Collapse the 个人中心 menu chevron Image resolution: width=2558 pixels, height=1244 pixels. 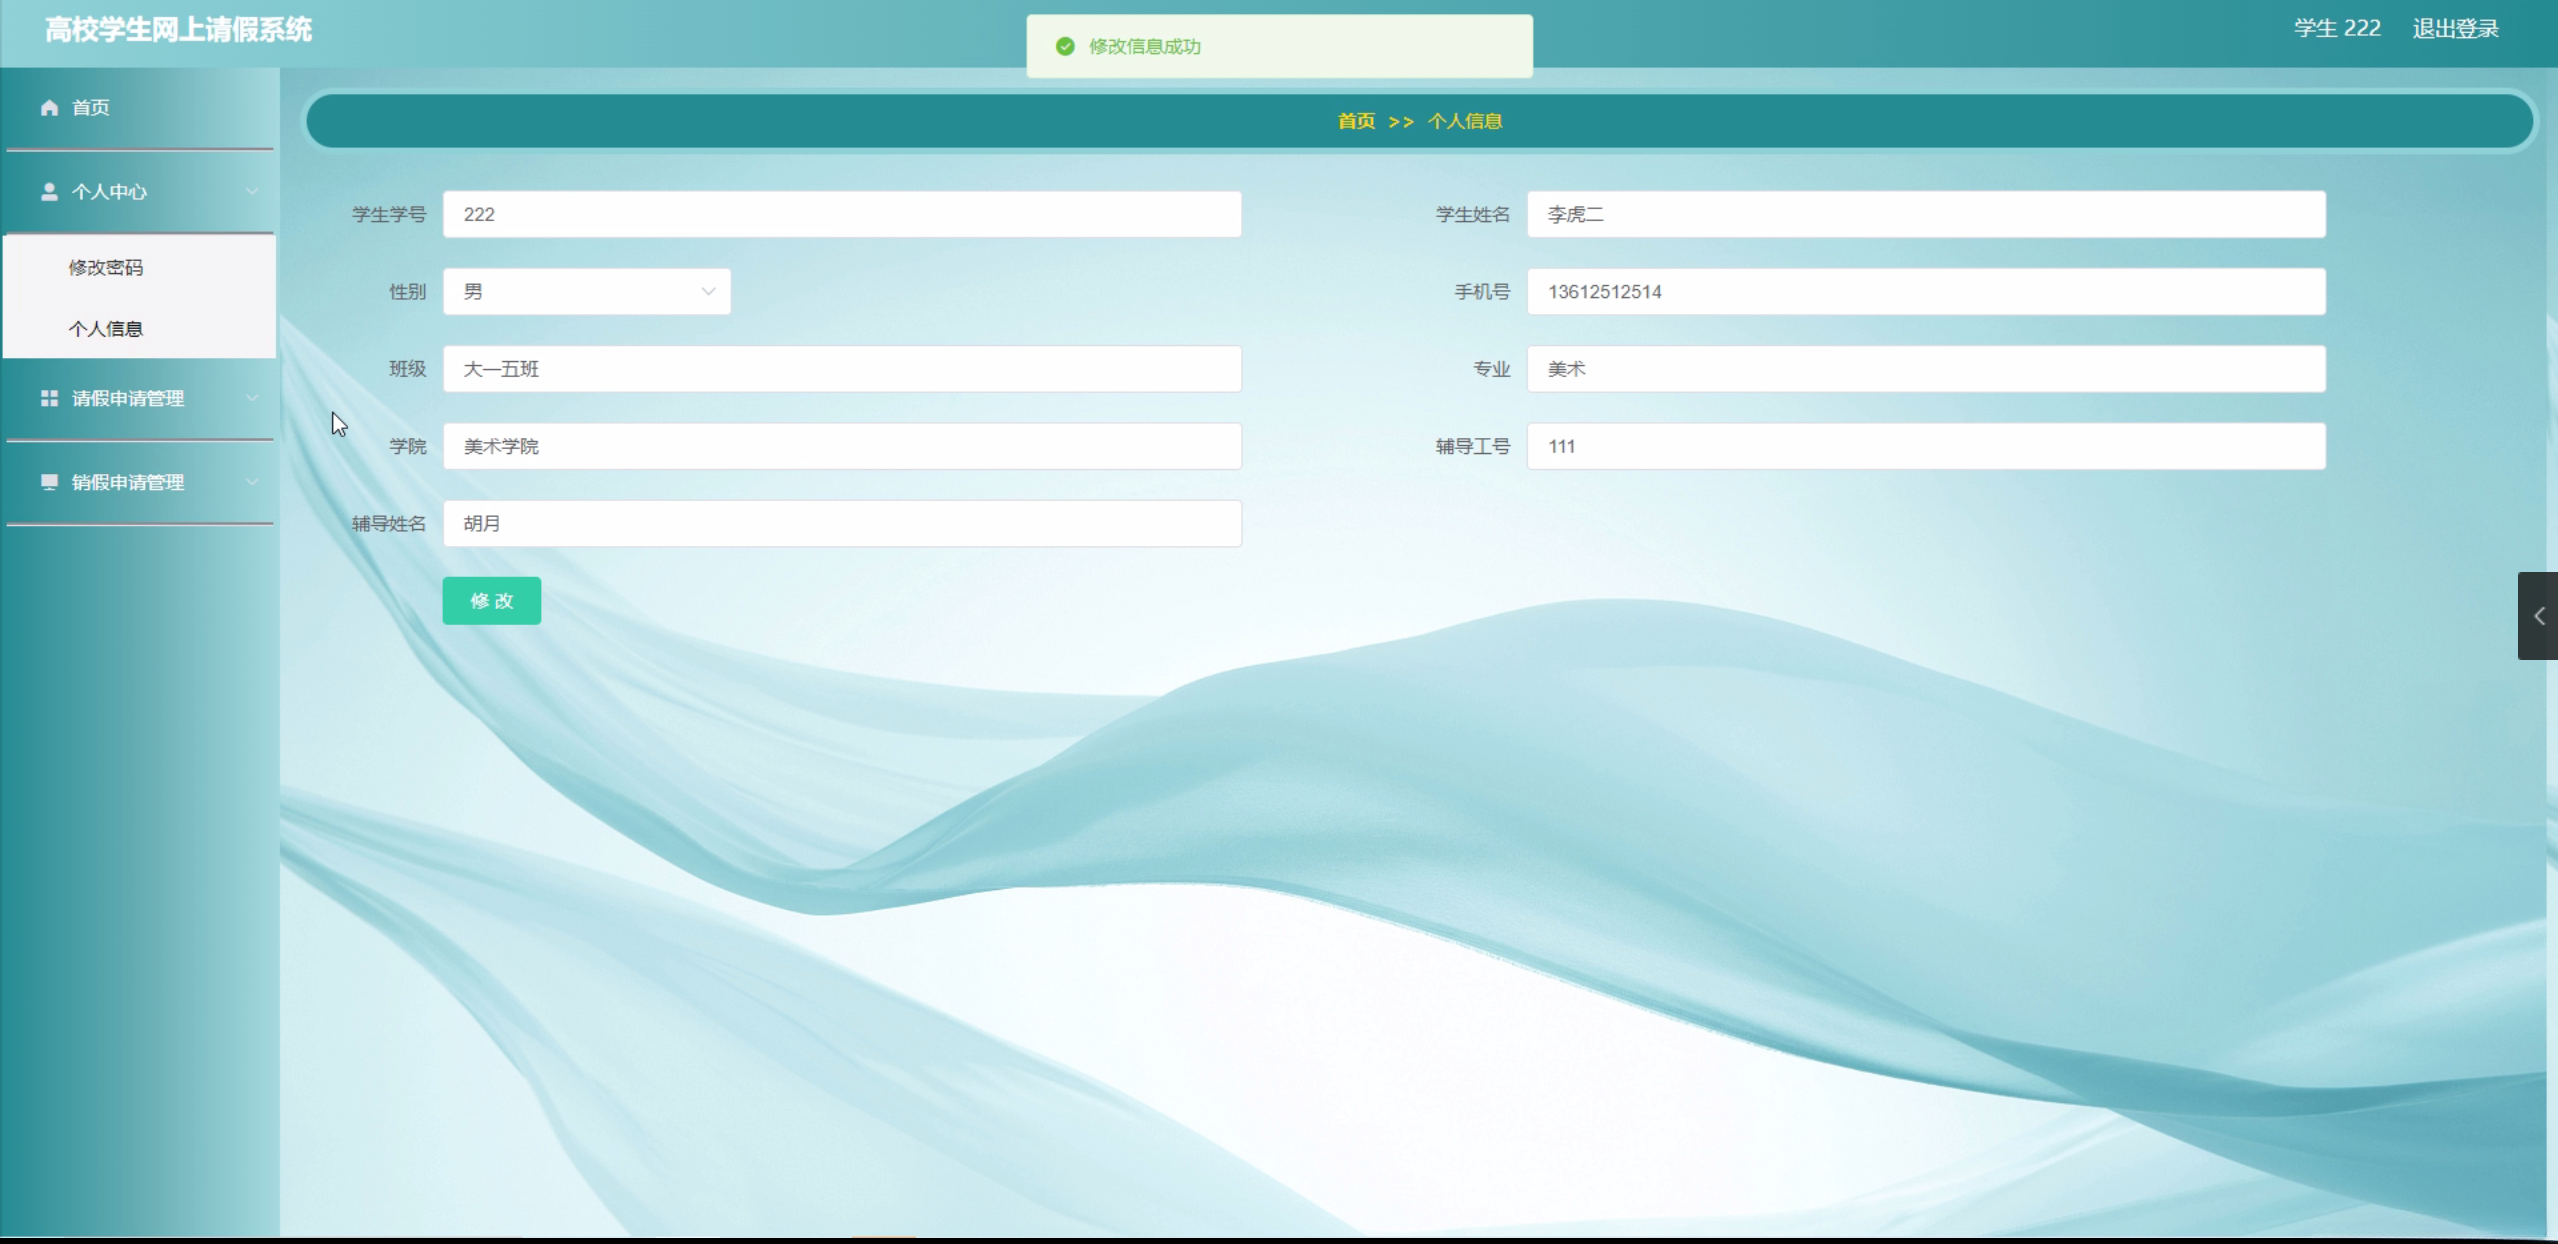252,191
